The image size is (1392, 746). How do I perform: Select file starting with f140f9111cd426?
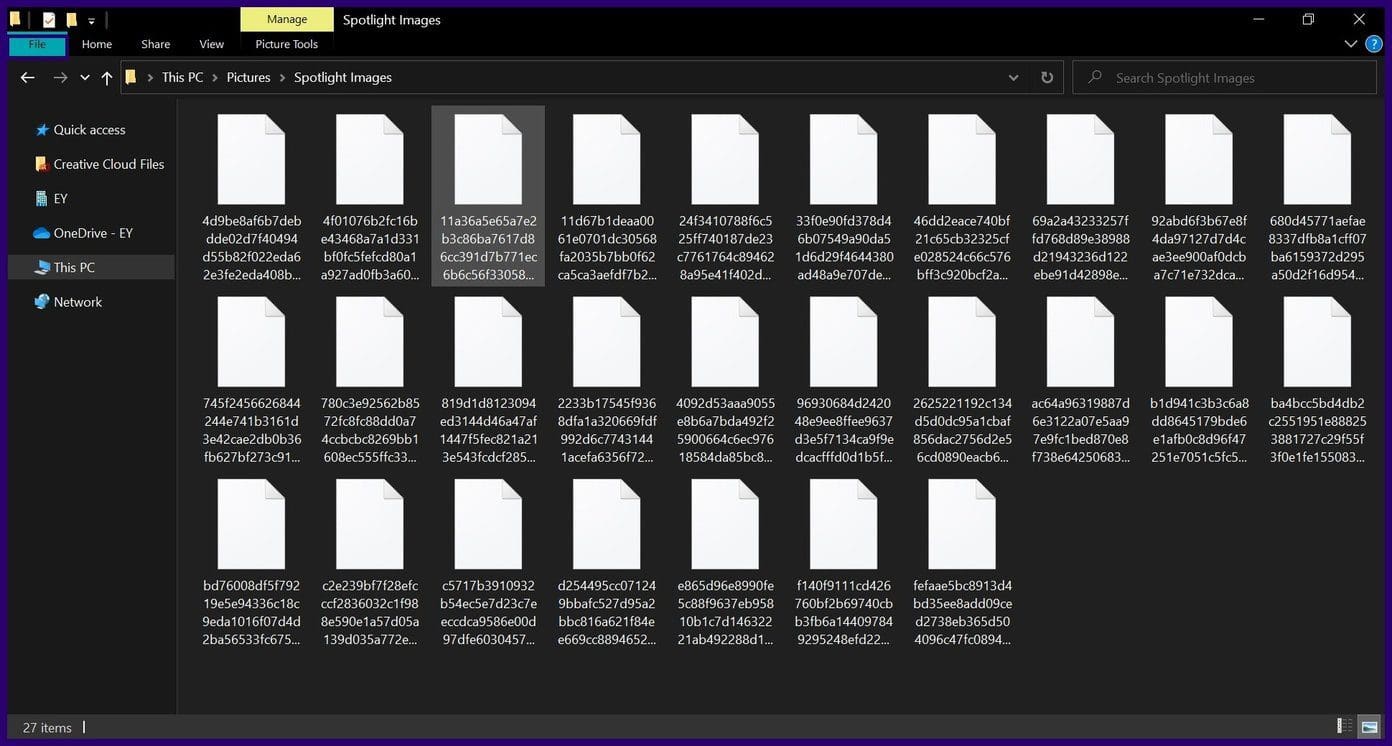[x=843, y=562]
